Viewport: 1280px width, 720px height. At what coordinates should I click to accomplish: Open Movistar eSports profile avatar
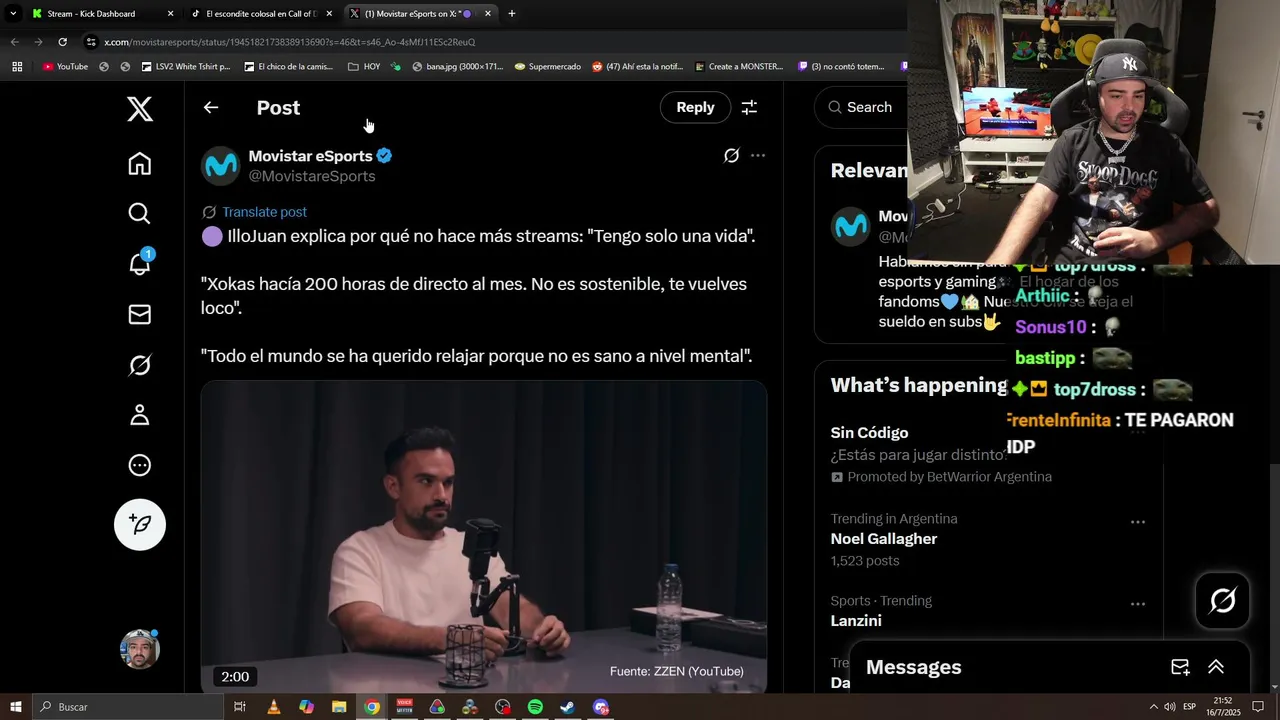(x=221, y=166)
